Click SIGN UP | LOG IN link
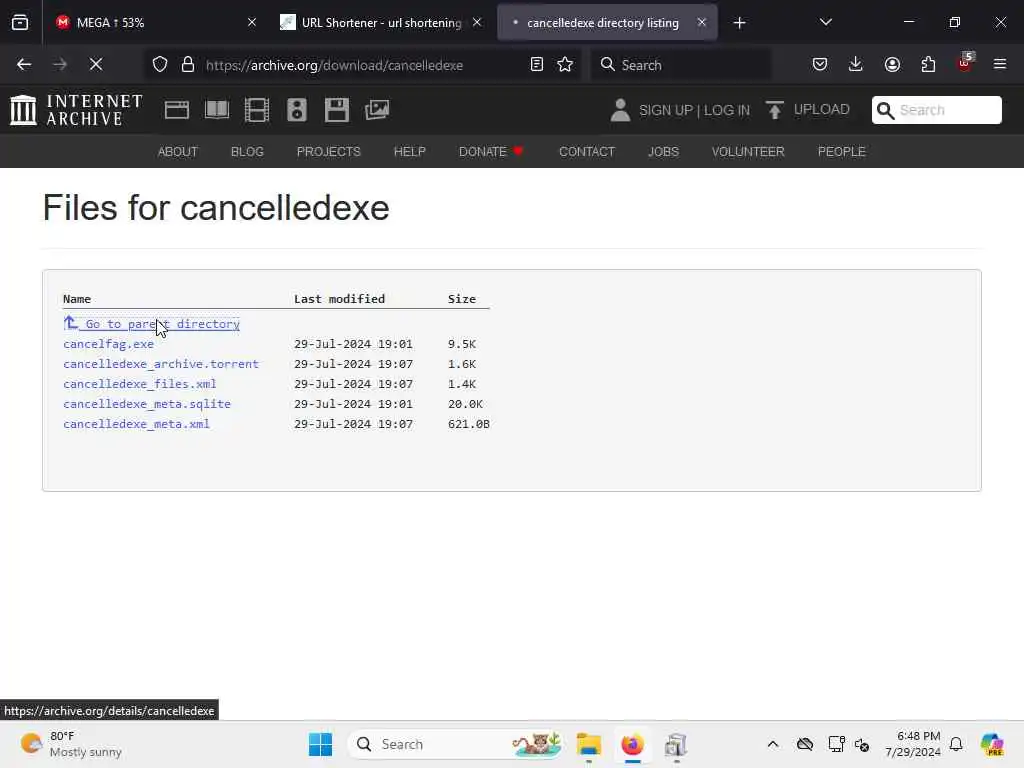 [x=694, y=110]
